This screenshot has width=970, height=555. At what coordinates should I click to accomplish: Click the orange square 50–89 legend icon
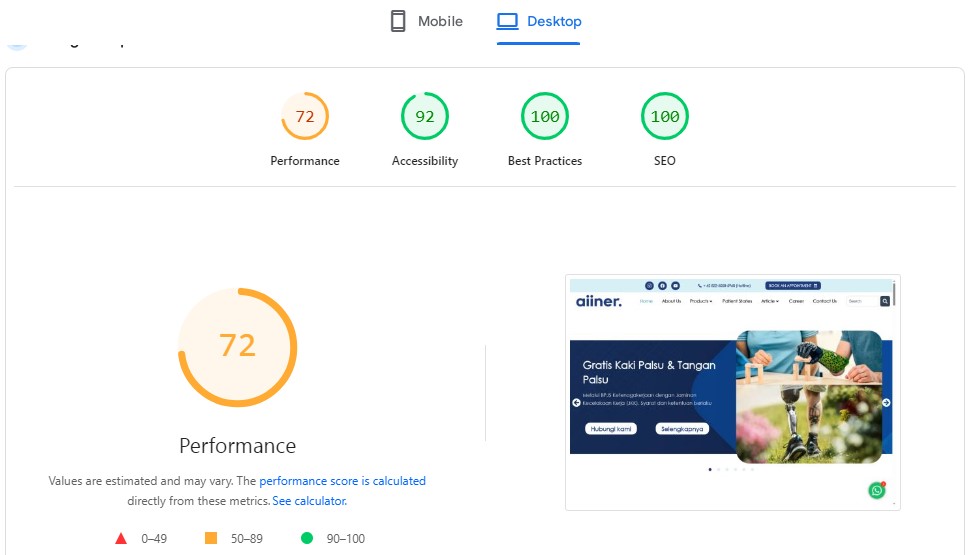coord(211,538)
